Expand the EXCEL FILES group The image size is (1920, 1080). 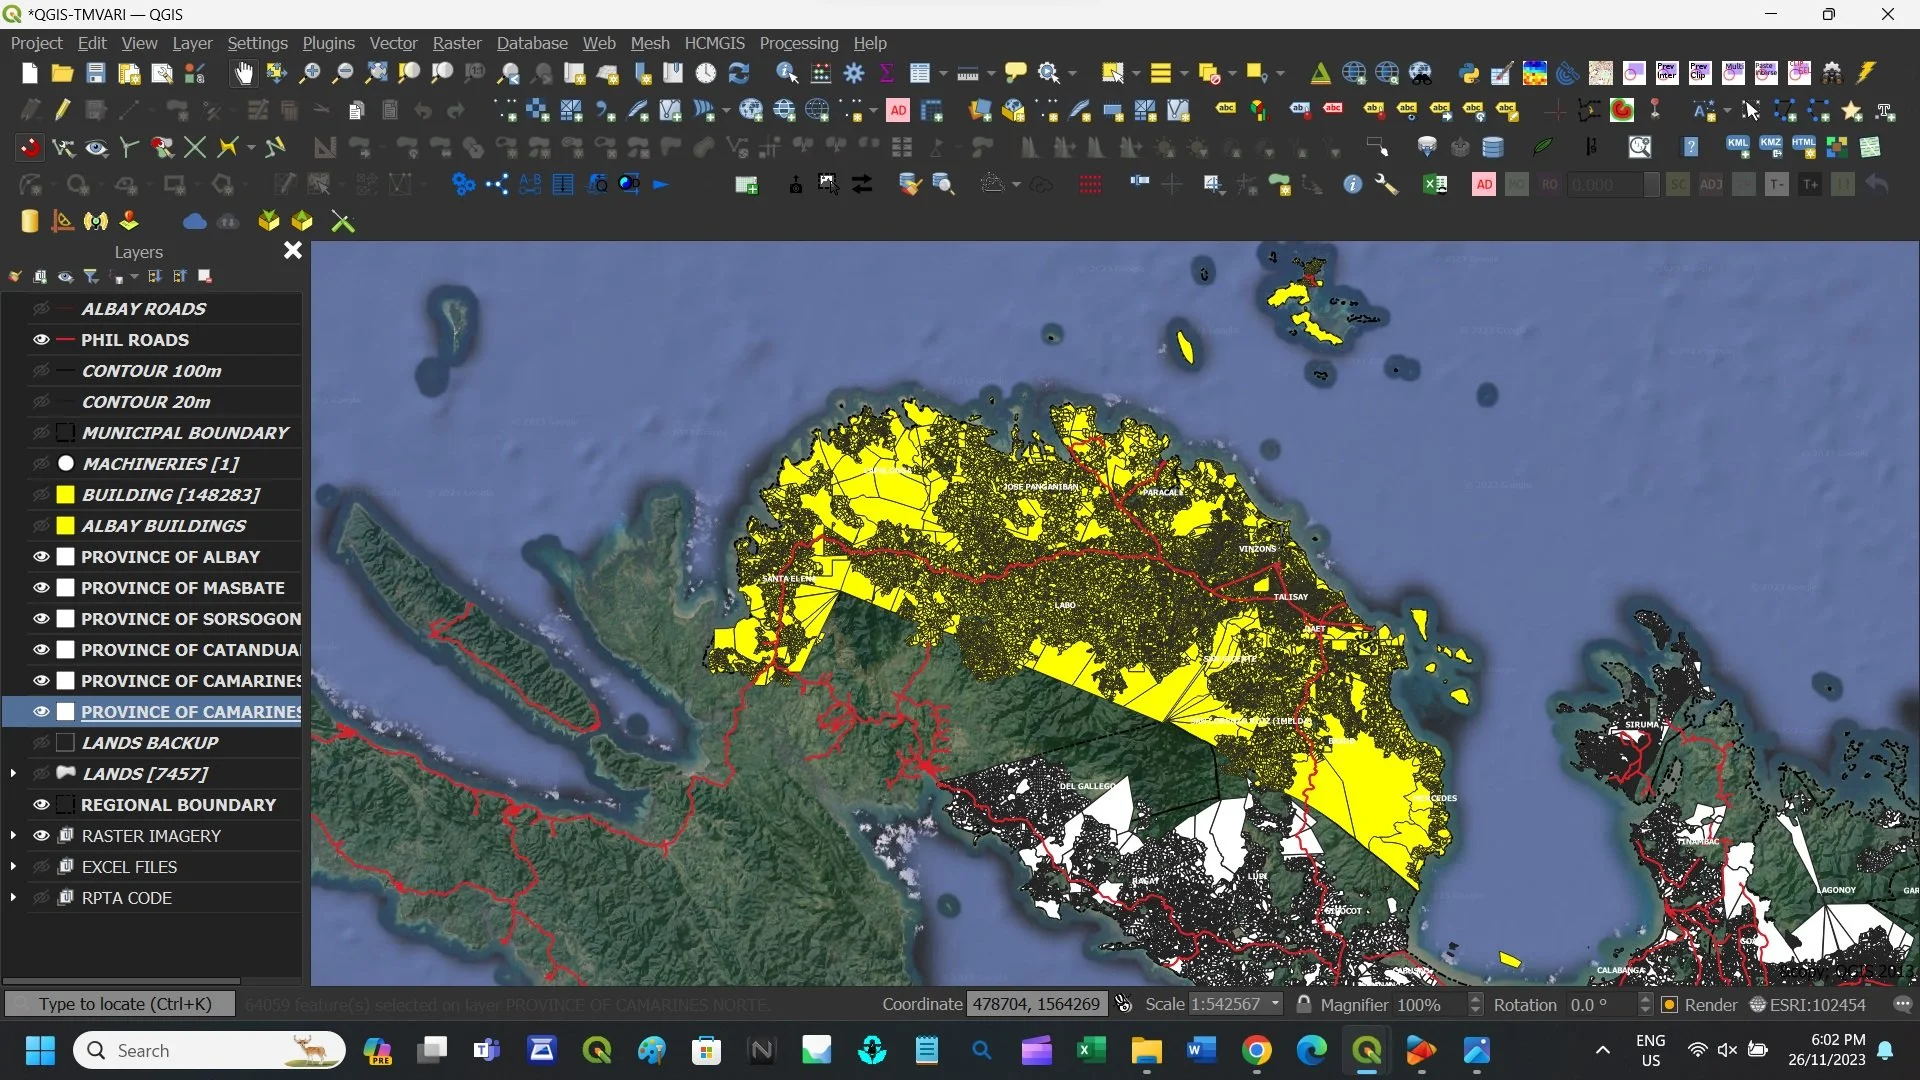tap(13, 866)
